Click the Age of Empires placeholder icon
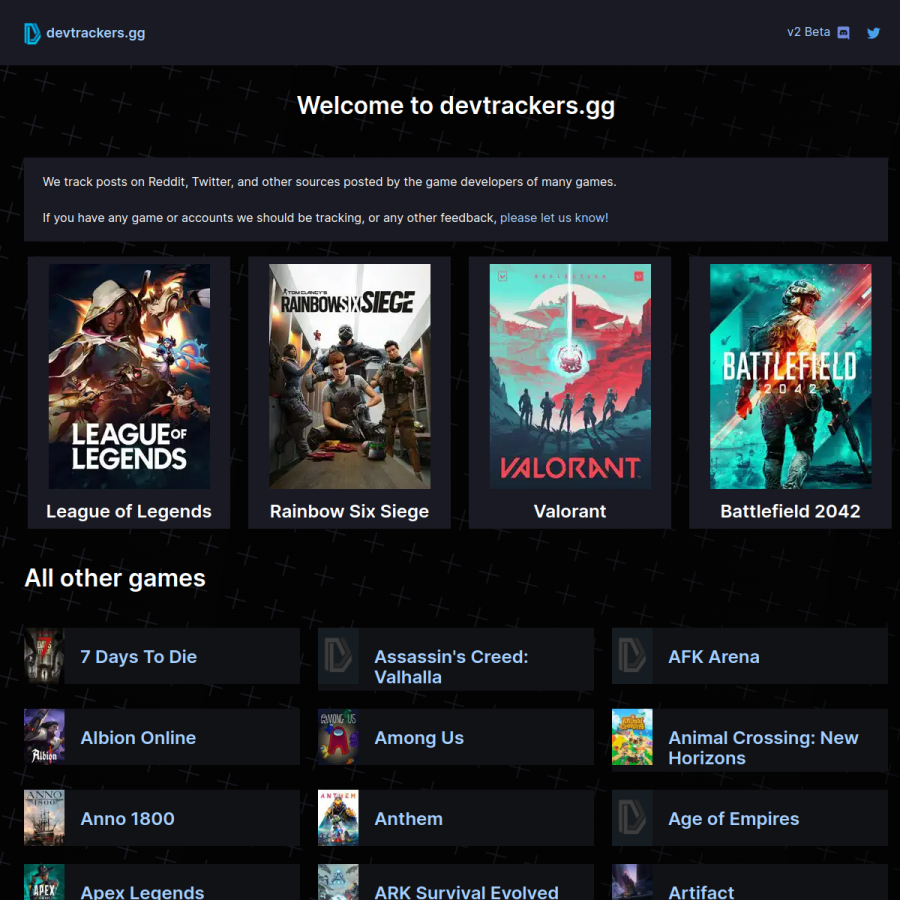The image size is (900, 900). 632,817
